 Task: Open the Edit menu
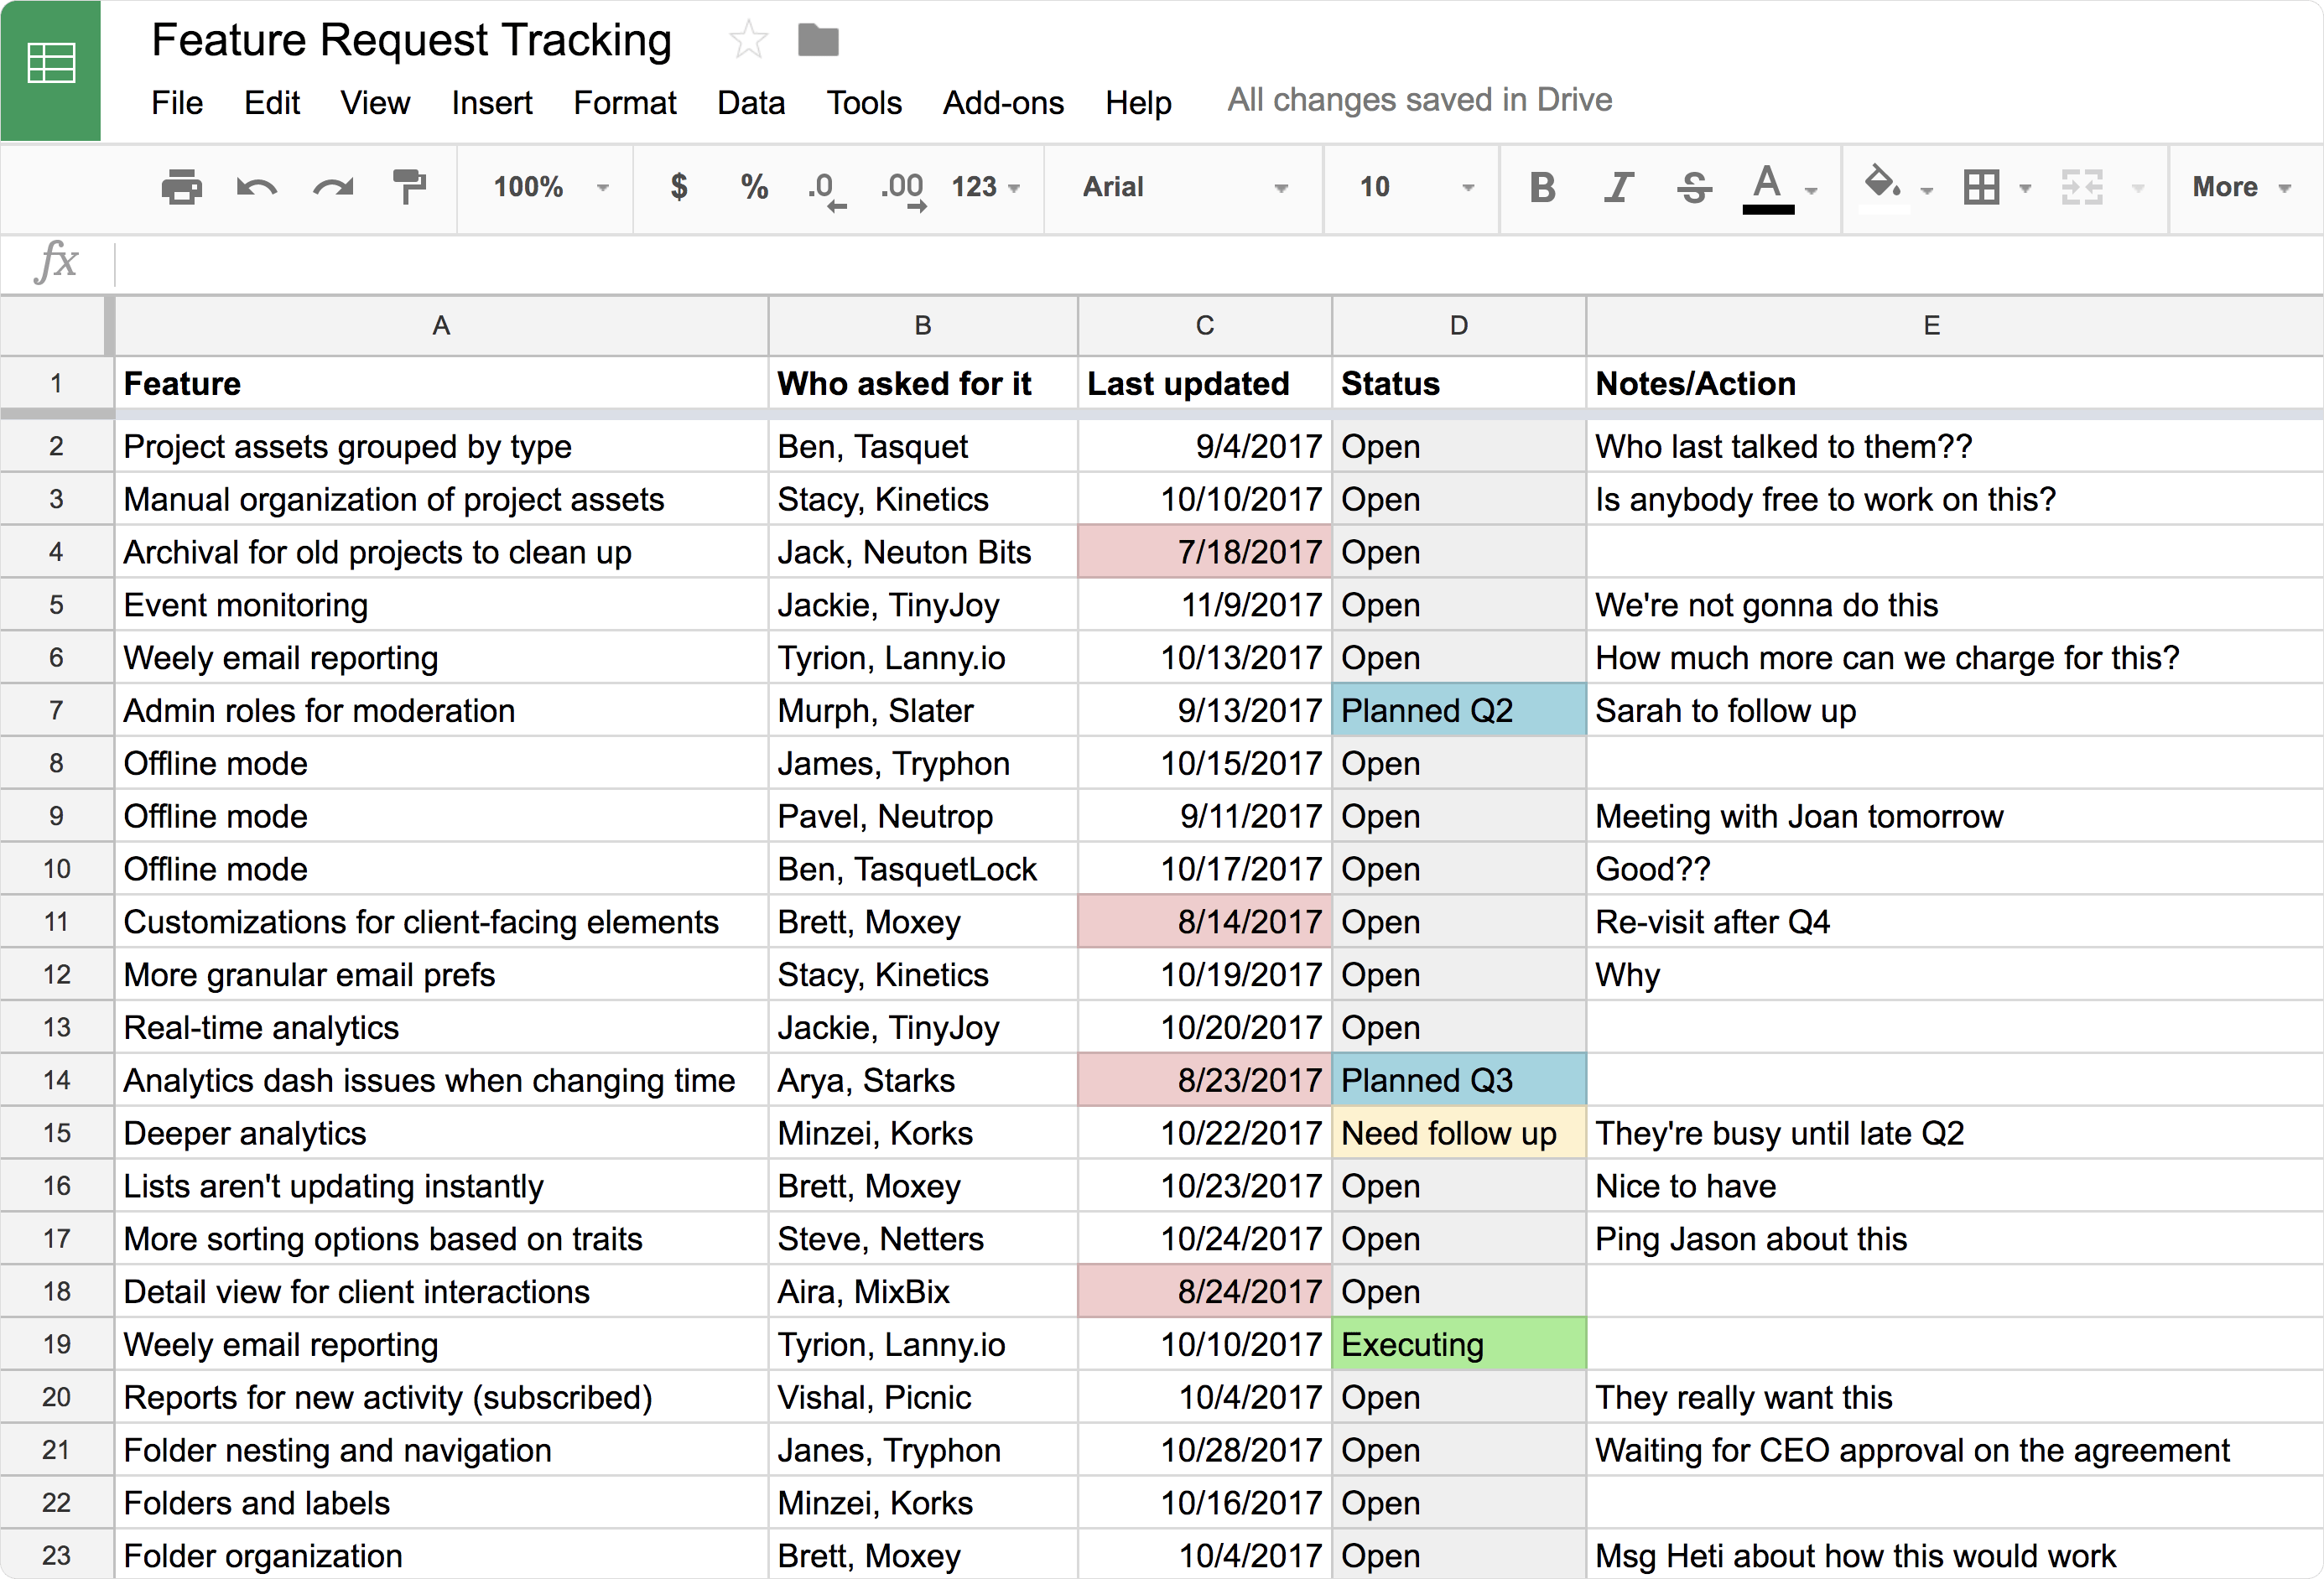[272, 103]
